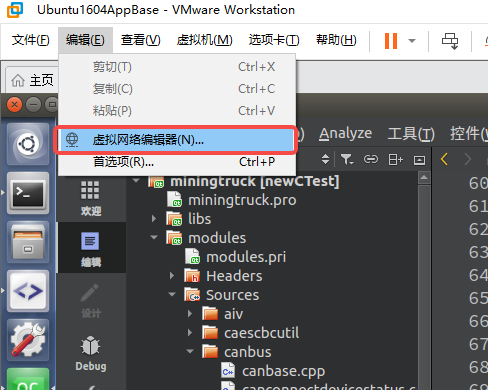This screenshot has height=390, width=488.
Task: Collapse the miningtruck [newCTest] project node
Action: [x=136, y=181]
